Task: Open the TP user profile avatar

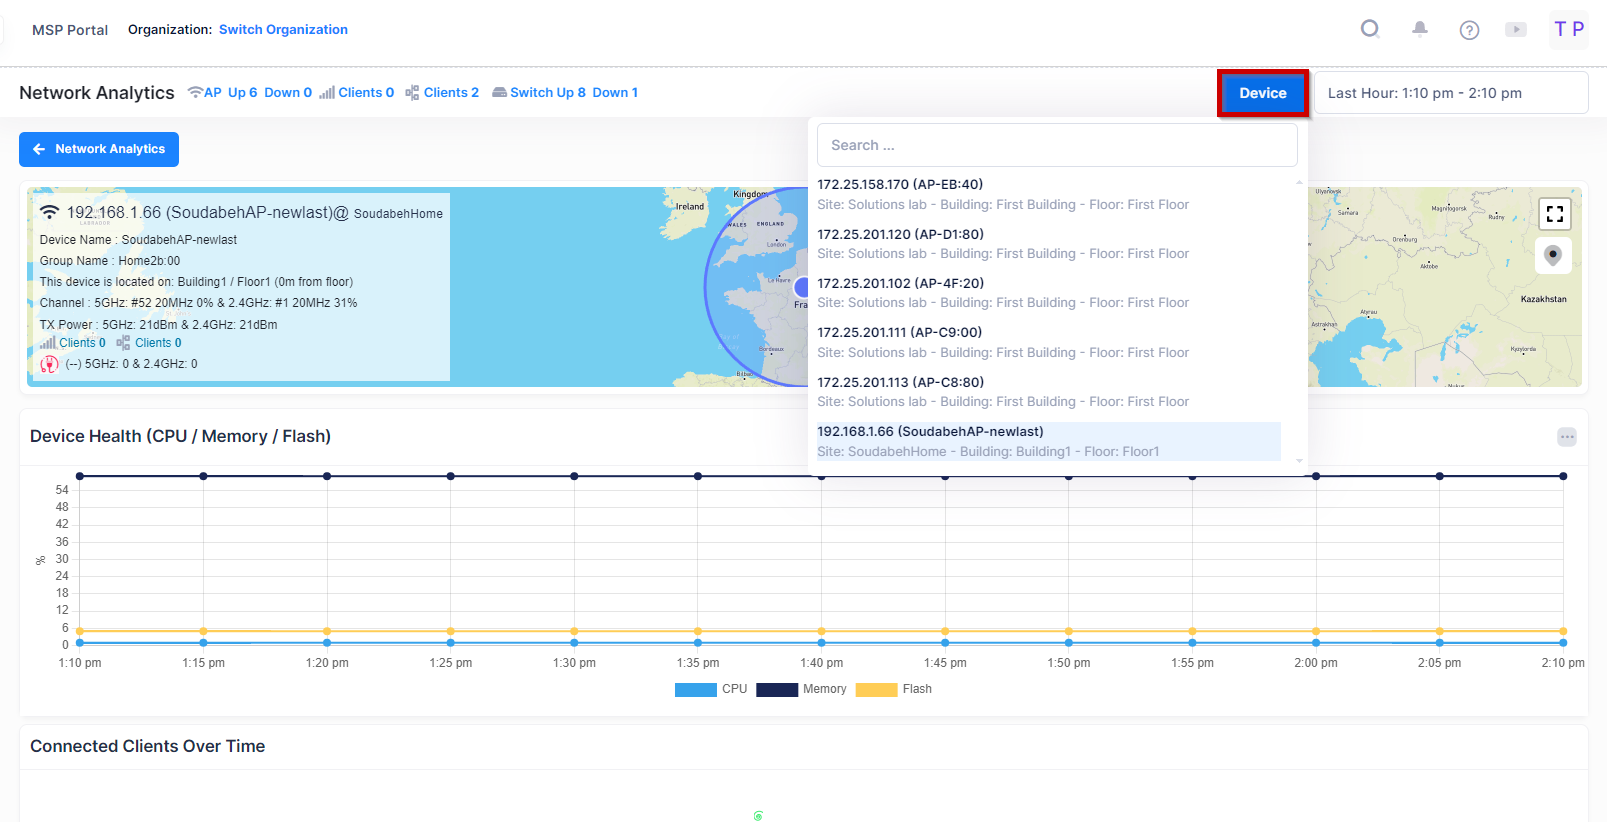Action: coord(1569,29)
